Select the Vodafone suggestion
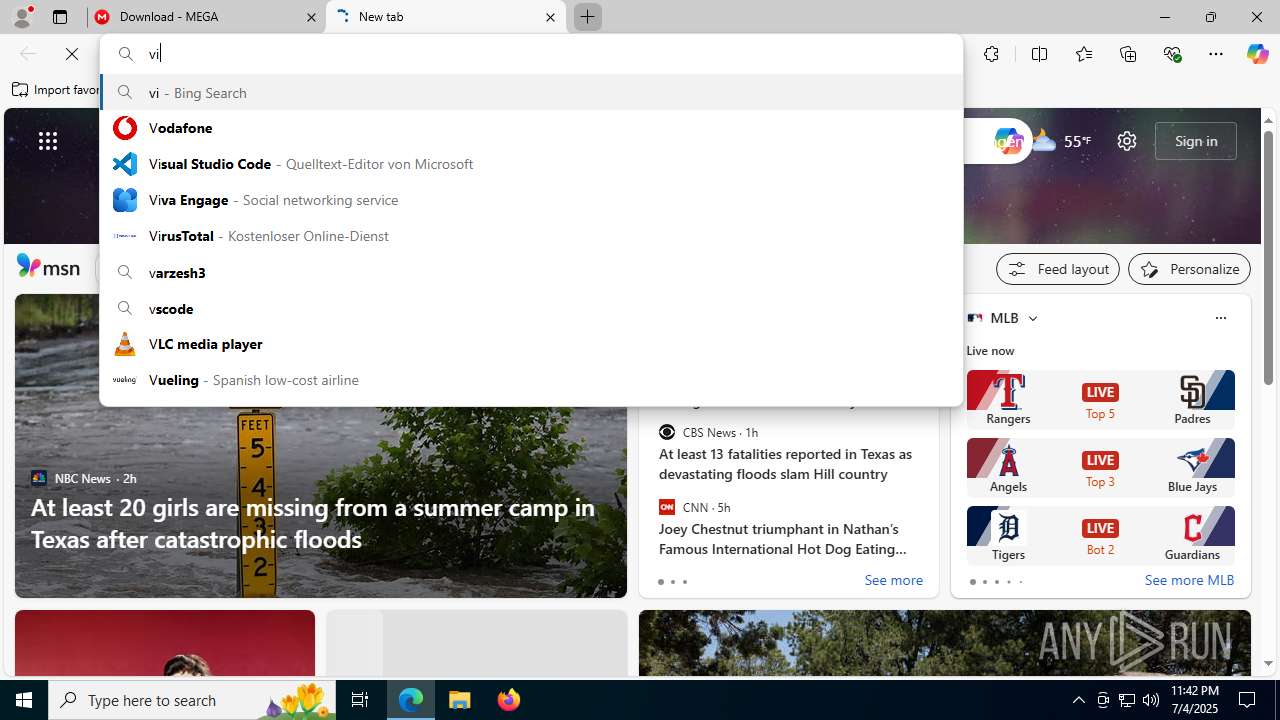Screen dimensions: 1280x720 click(x=531, y=128)
